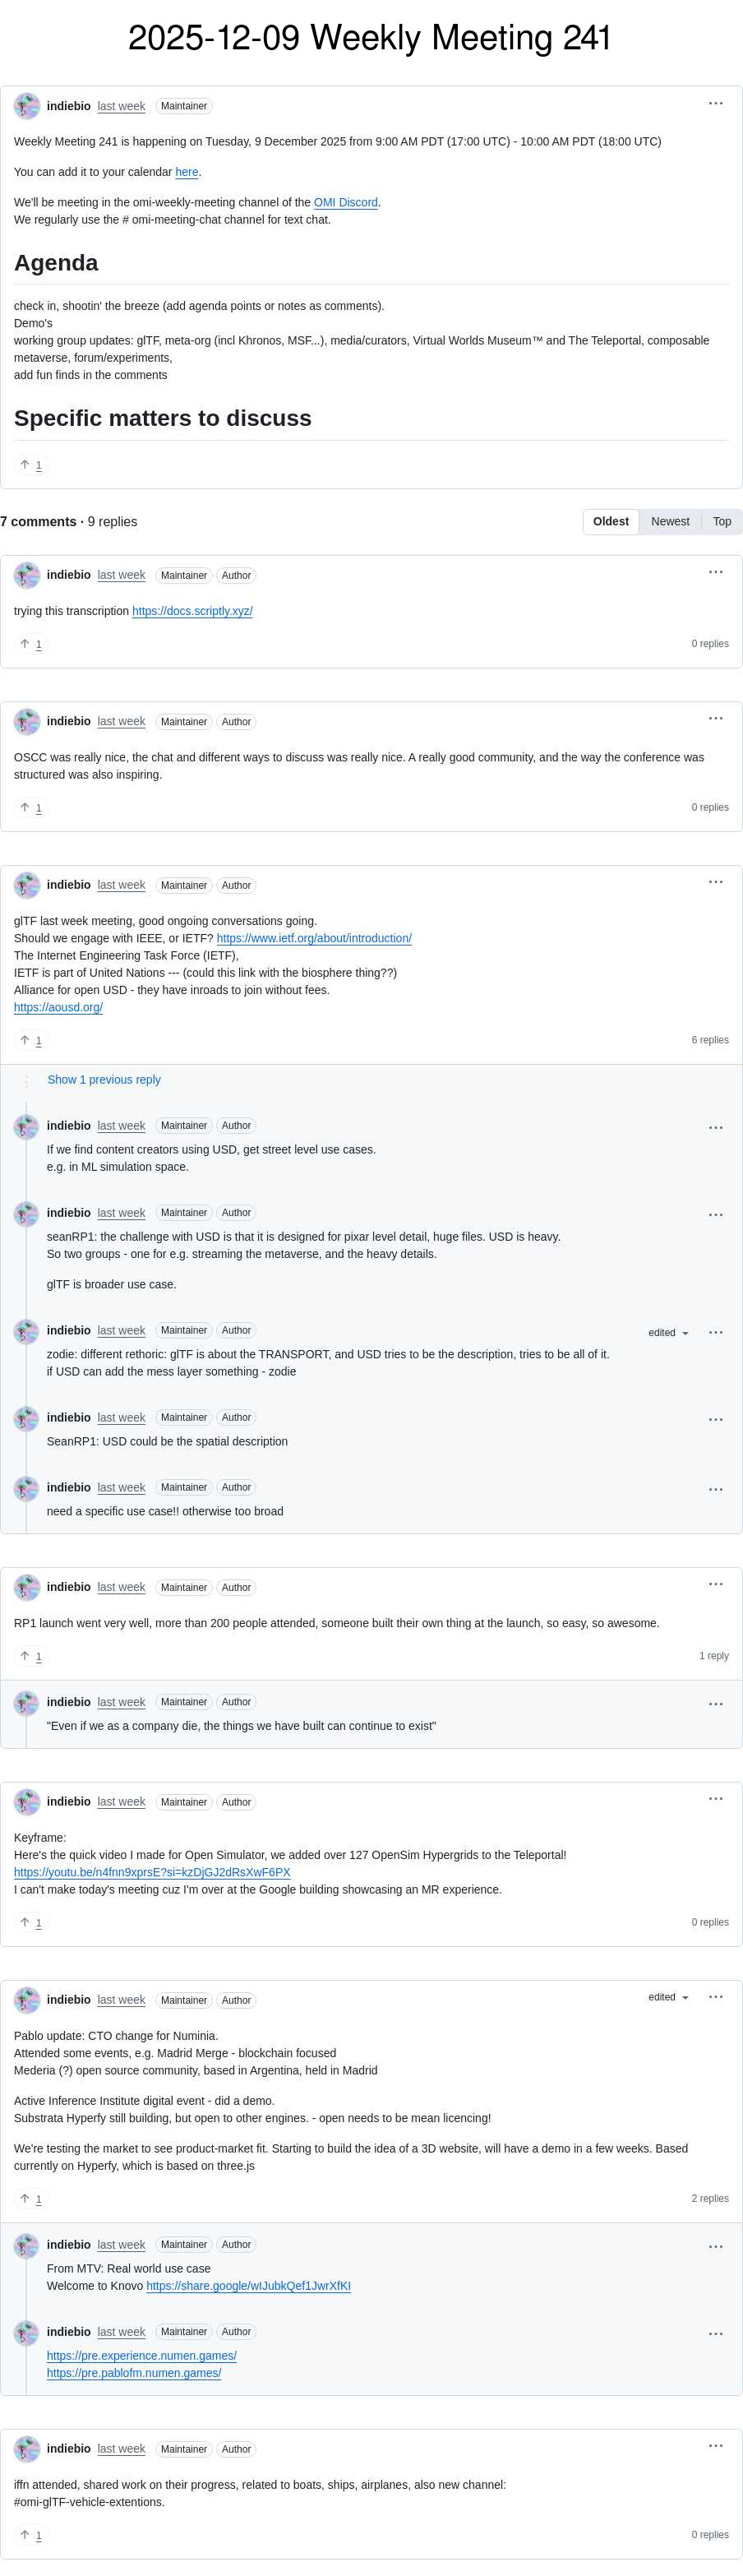This screenshot has height=2576, width=743.
Task: Expand Show 1 previous reply
Action: tap(104, 1080)
